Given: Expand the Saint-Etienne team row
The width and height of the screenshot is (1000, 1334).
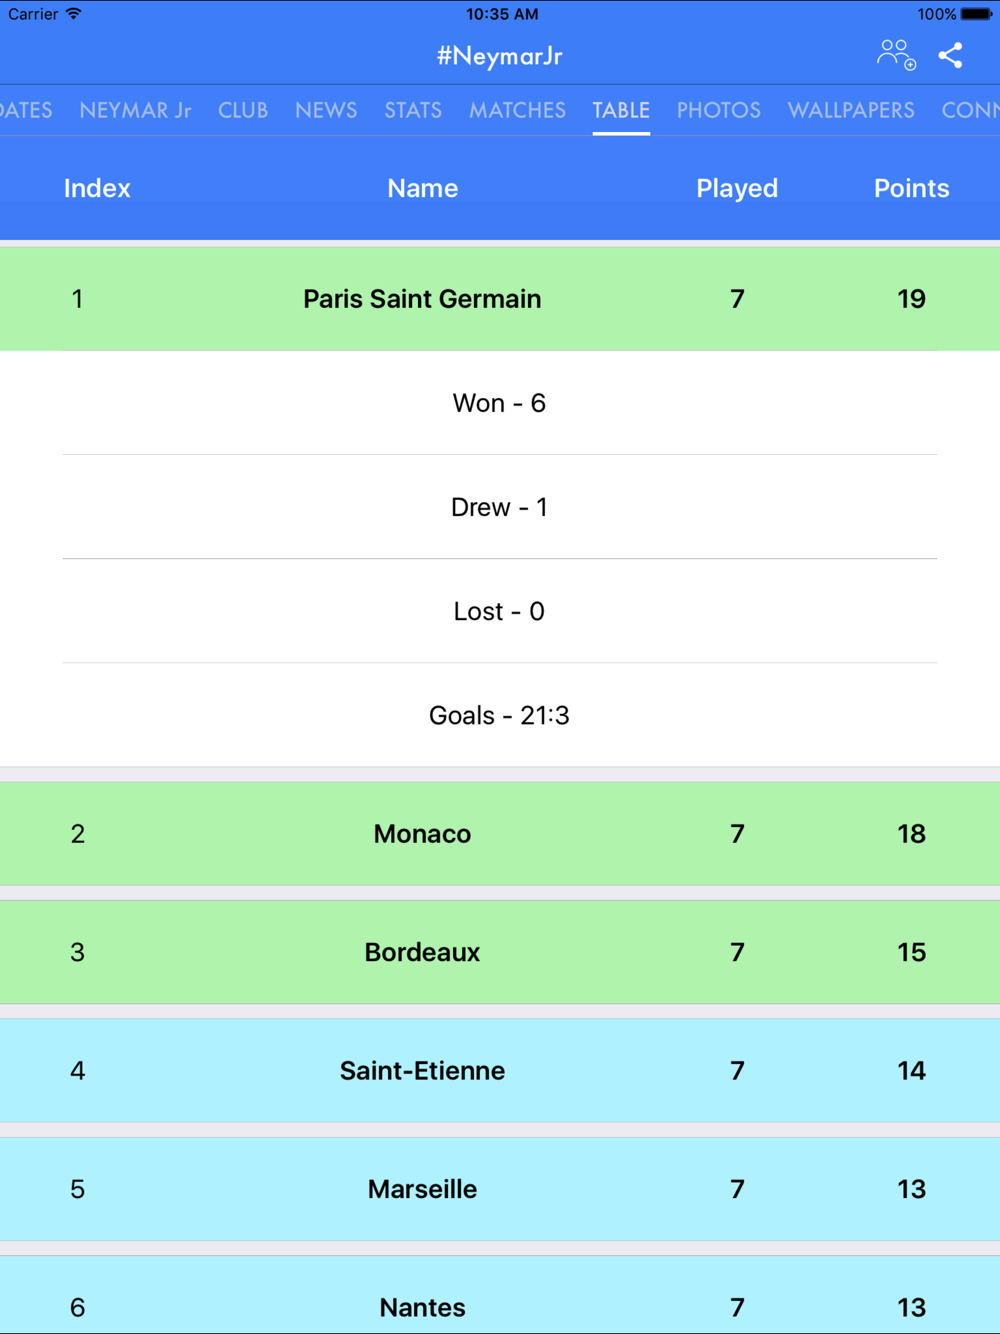Looking at the screenshot, I should click(x=500, y=1071).
